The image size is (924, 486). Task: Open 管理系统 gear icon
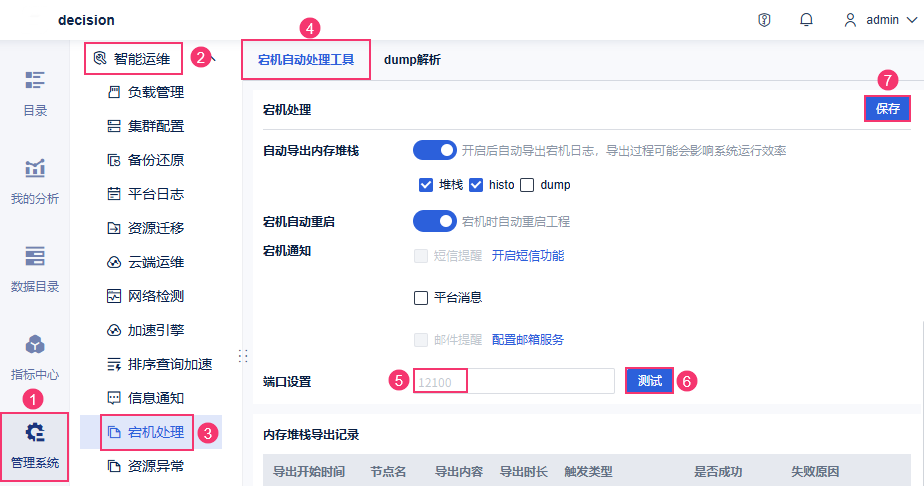[35, 433]
